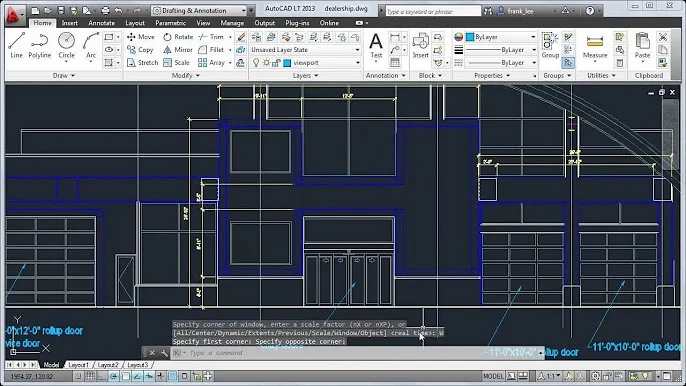
Task: Toggle Grid Display in status bar
Action: (90, 376)
